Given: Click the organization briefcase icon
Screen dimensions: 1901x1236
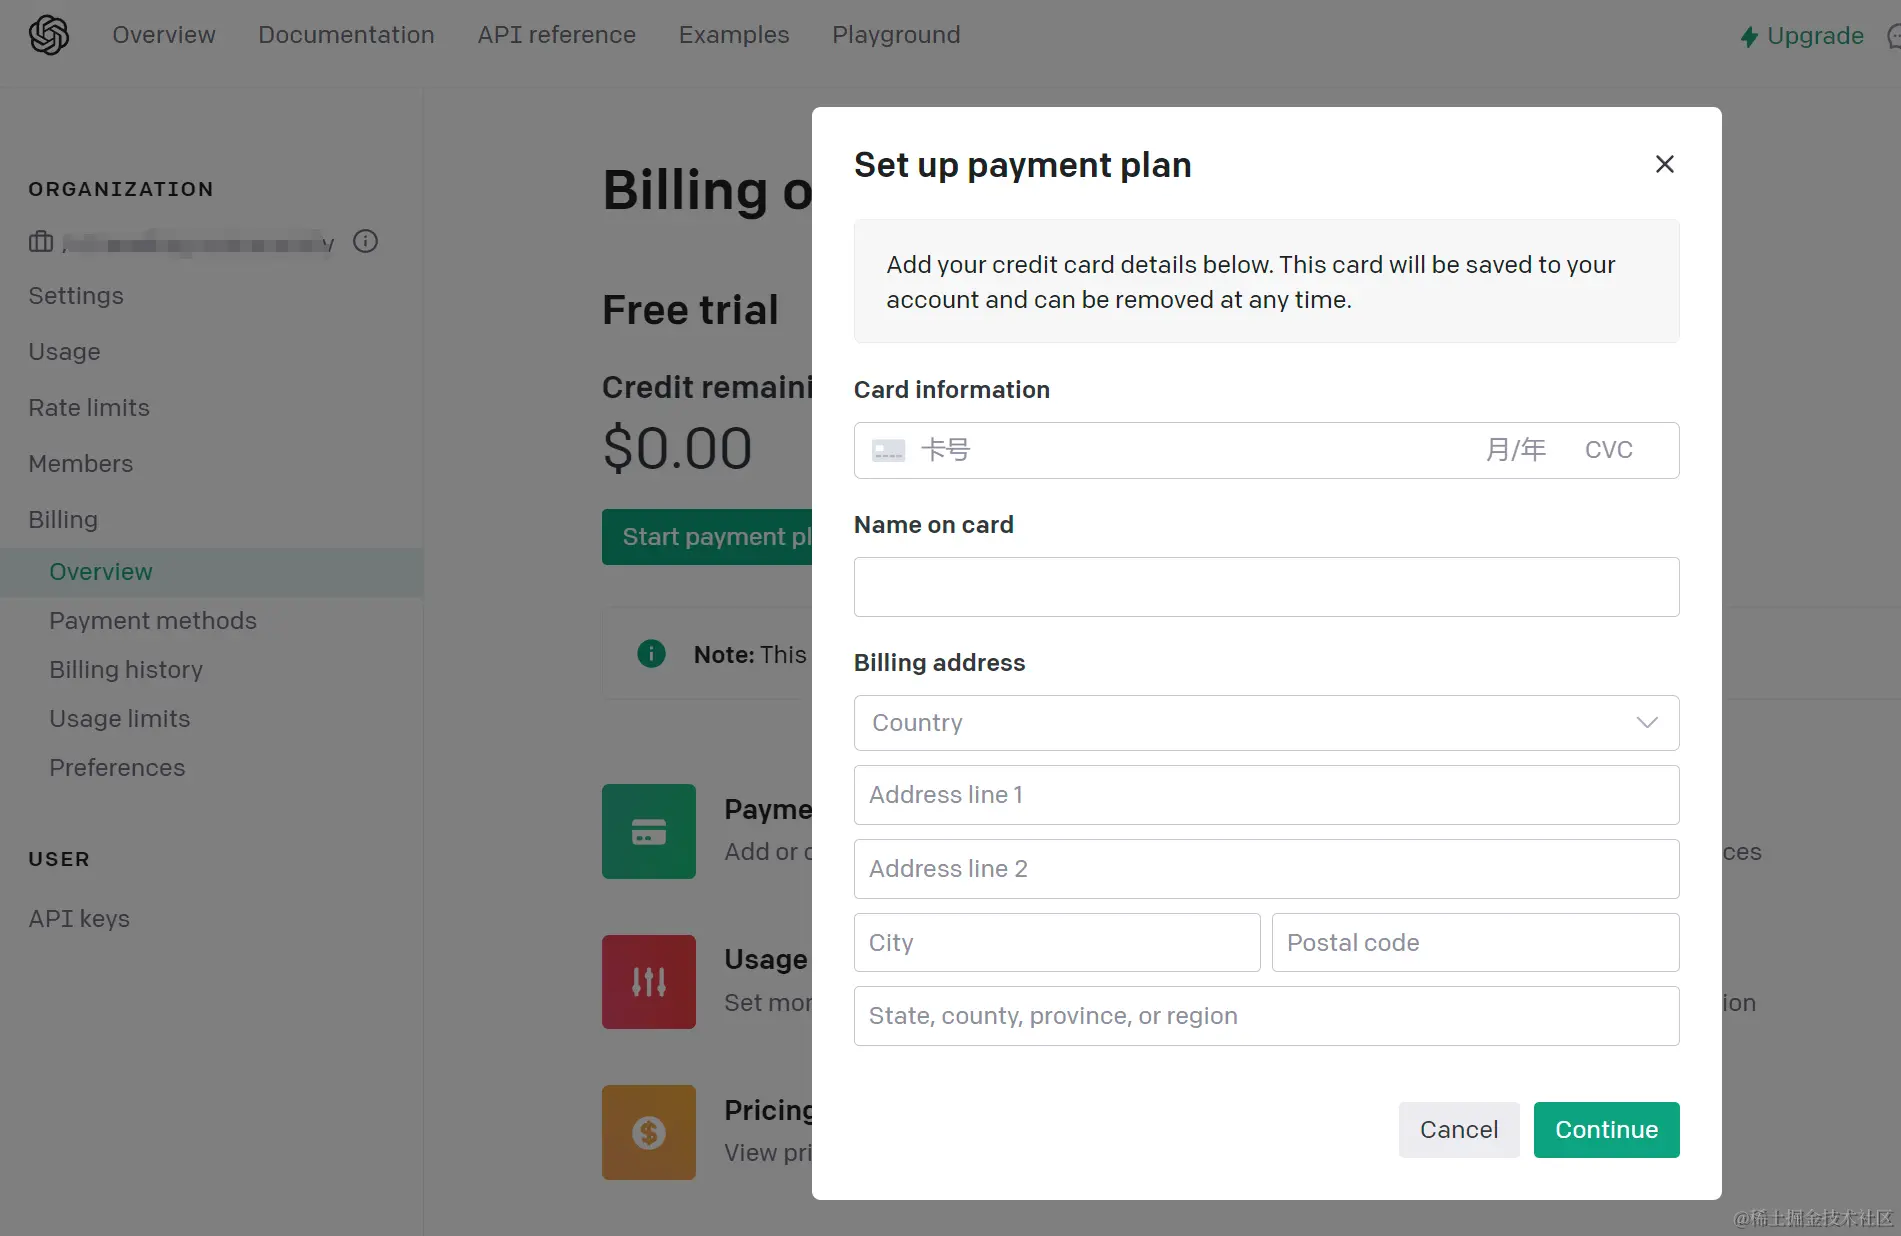Looking at the screenshot, I should 41,241.
